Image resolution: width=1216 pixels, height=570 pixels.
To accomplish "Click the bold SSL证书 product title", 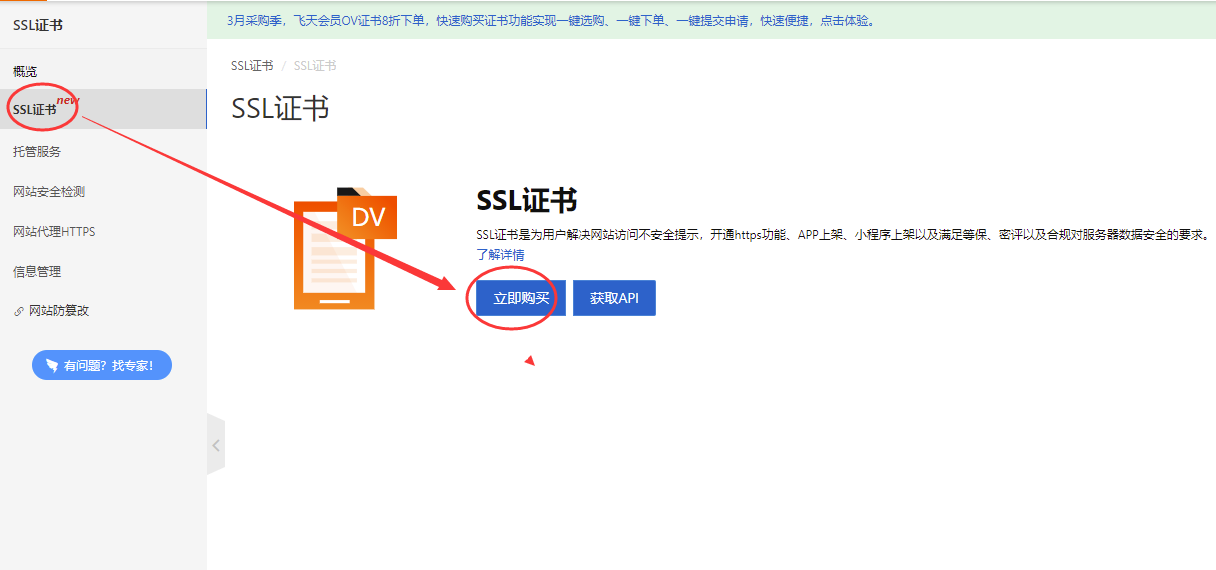I will pos(526,200).
